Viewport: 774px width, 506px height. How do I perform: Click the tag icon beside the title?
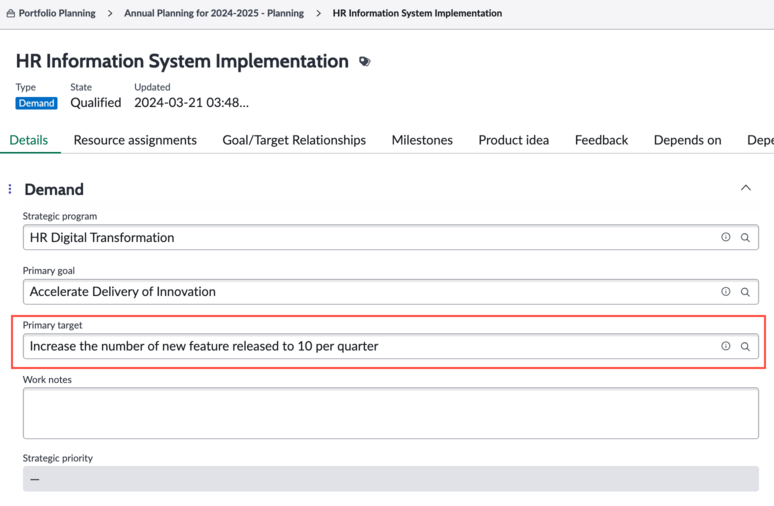365,62
